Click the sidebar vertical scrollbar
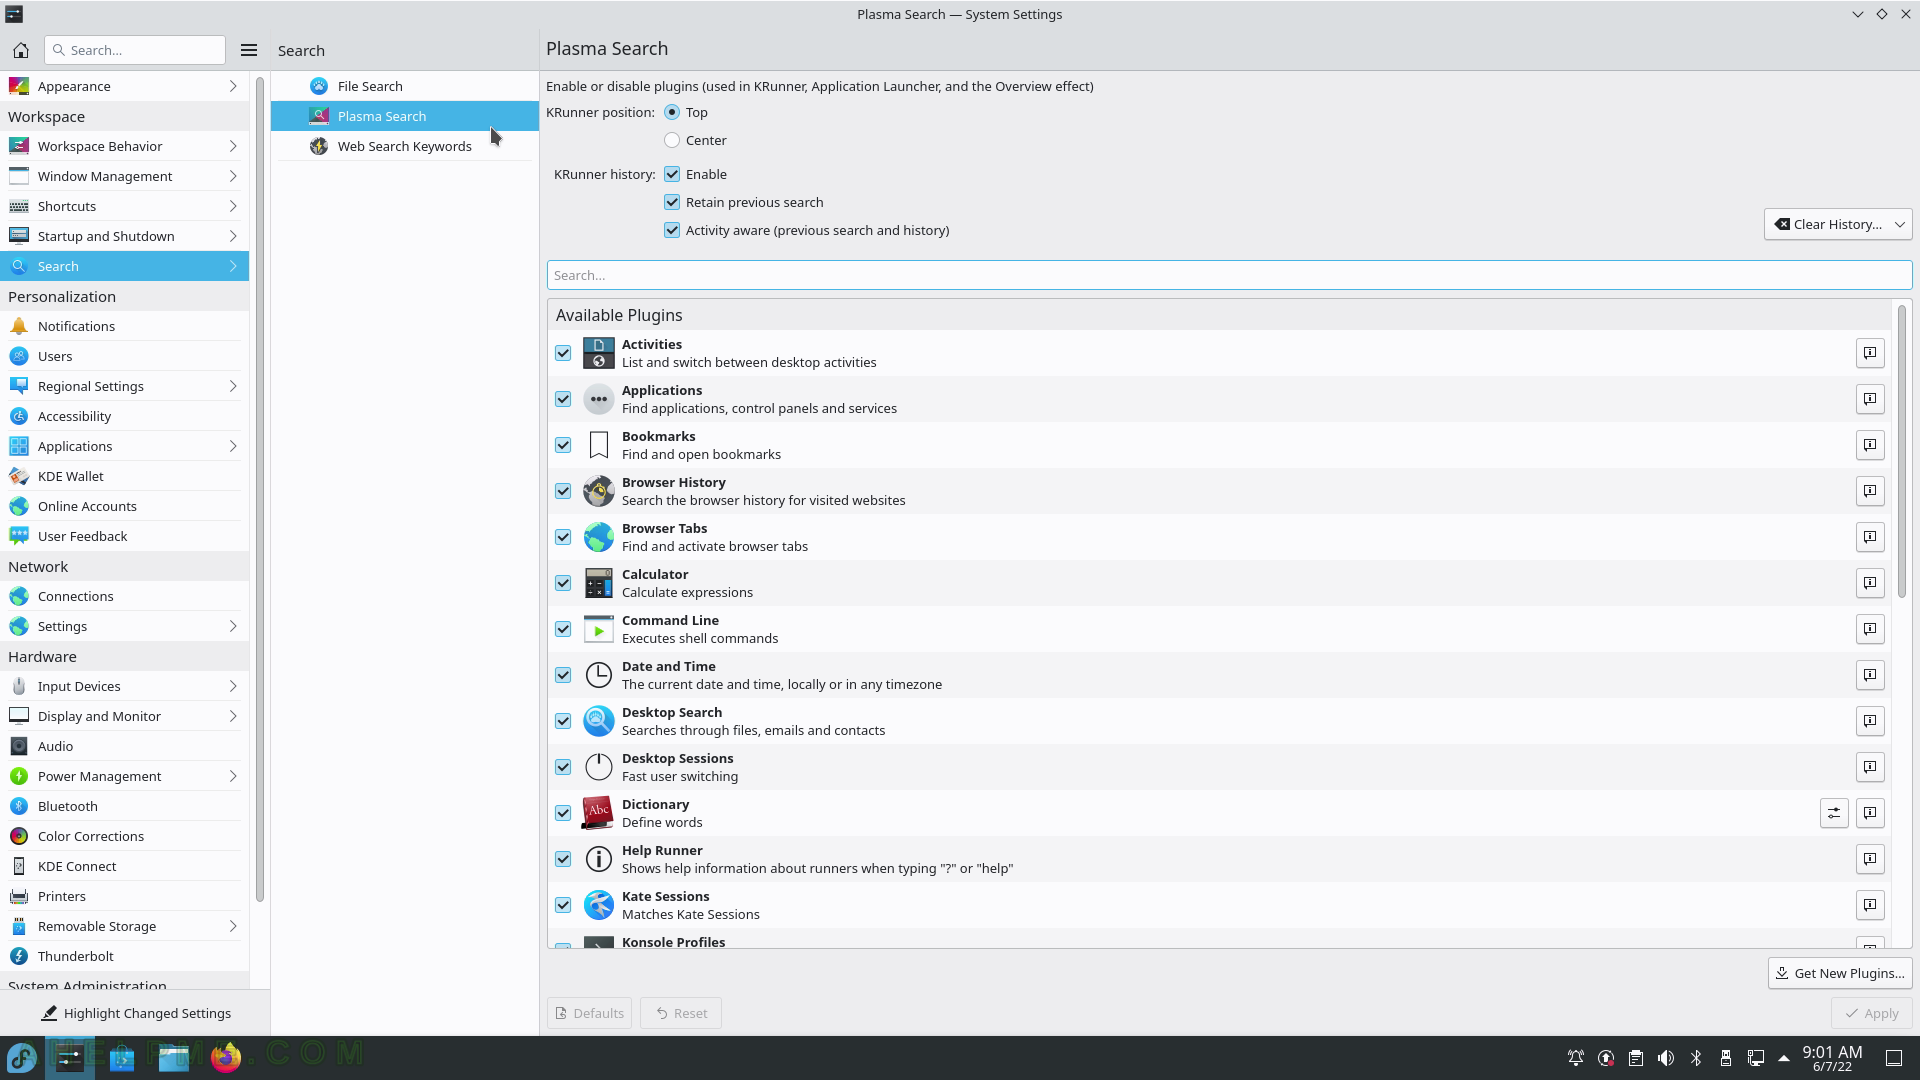The width and height of the screenshot is (1920, 1080). click(260, 489)
